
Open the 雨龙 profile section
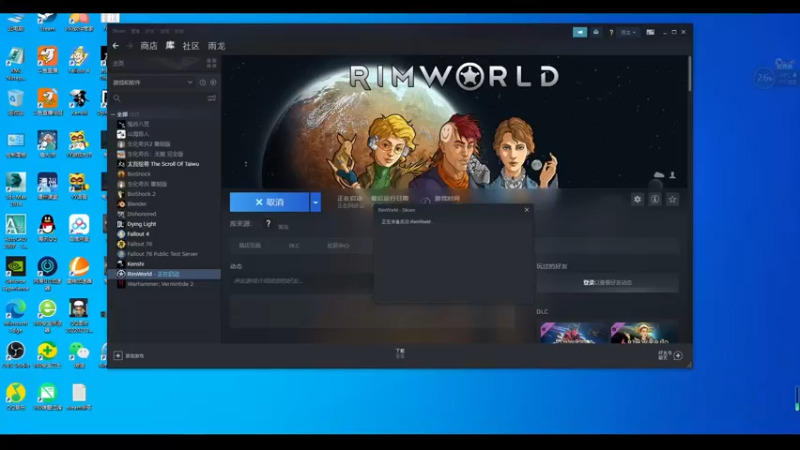[x=216, y=46]
